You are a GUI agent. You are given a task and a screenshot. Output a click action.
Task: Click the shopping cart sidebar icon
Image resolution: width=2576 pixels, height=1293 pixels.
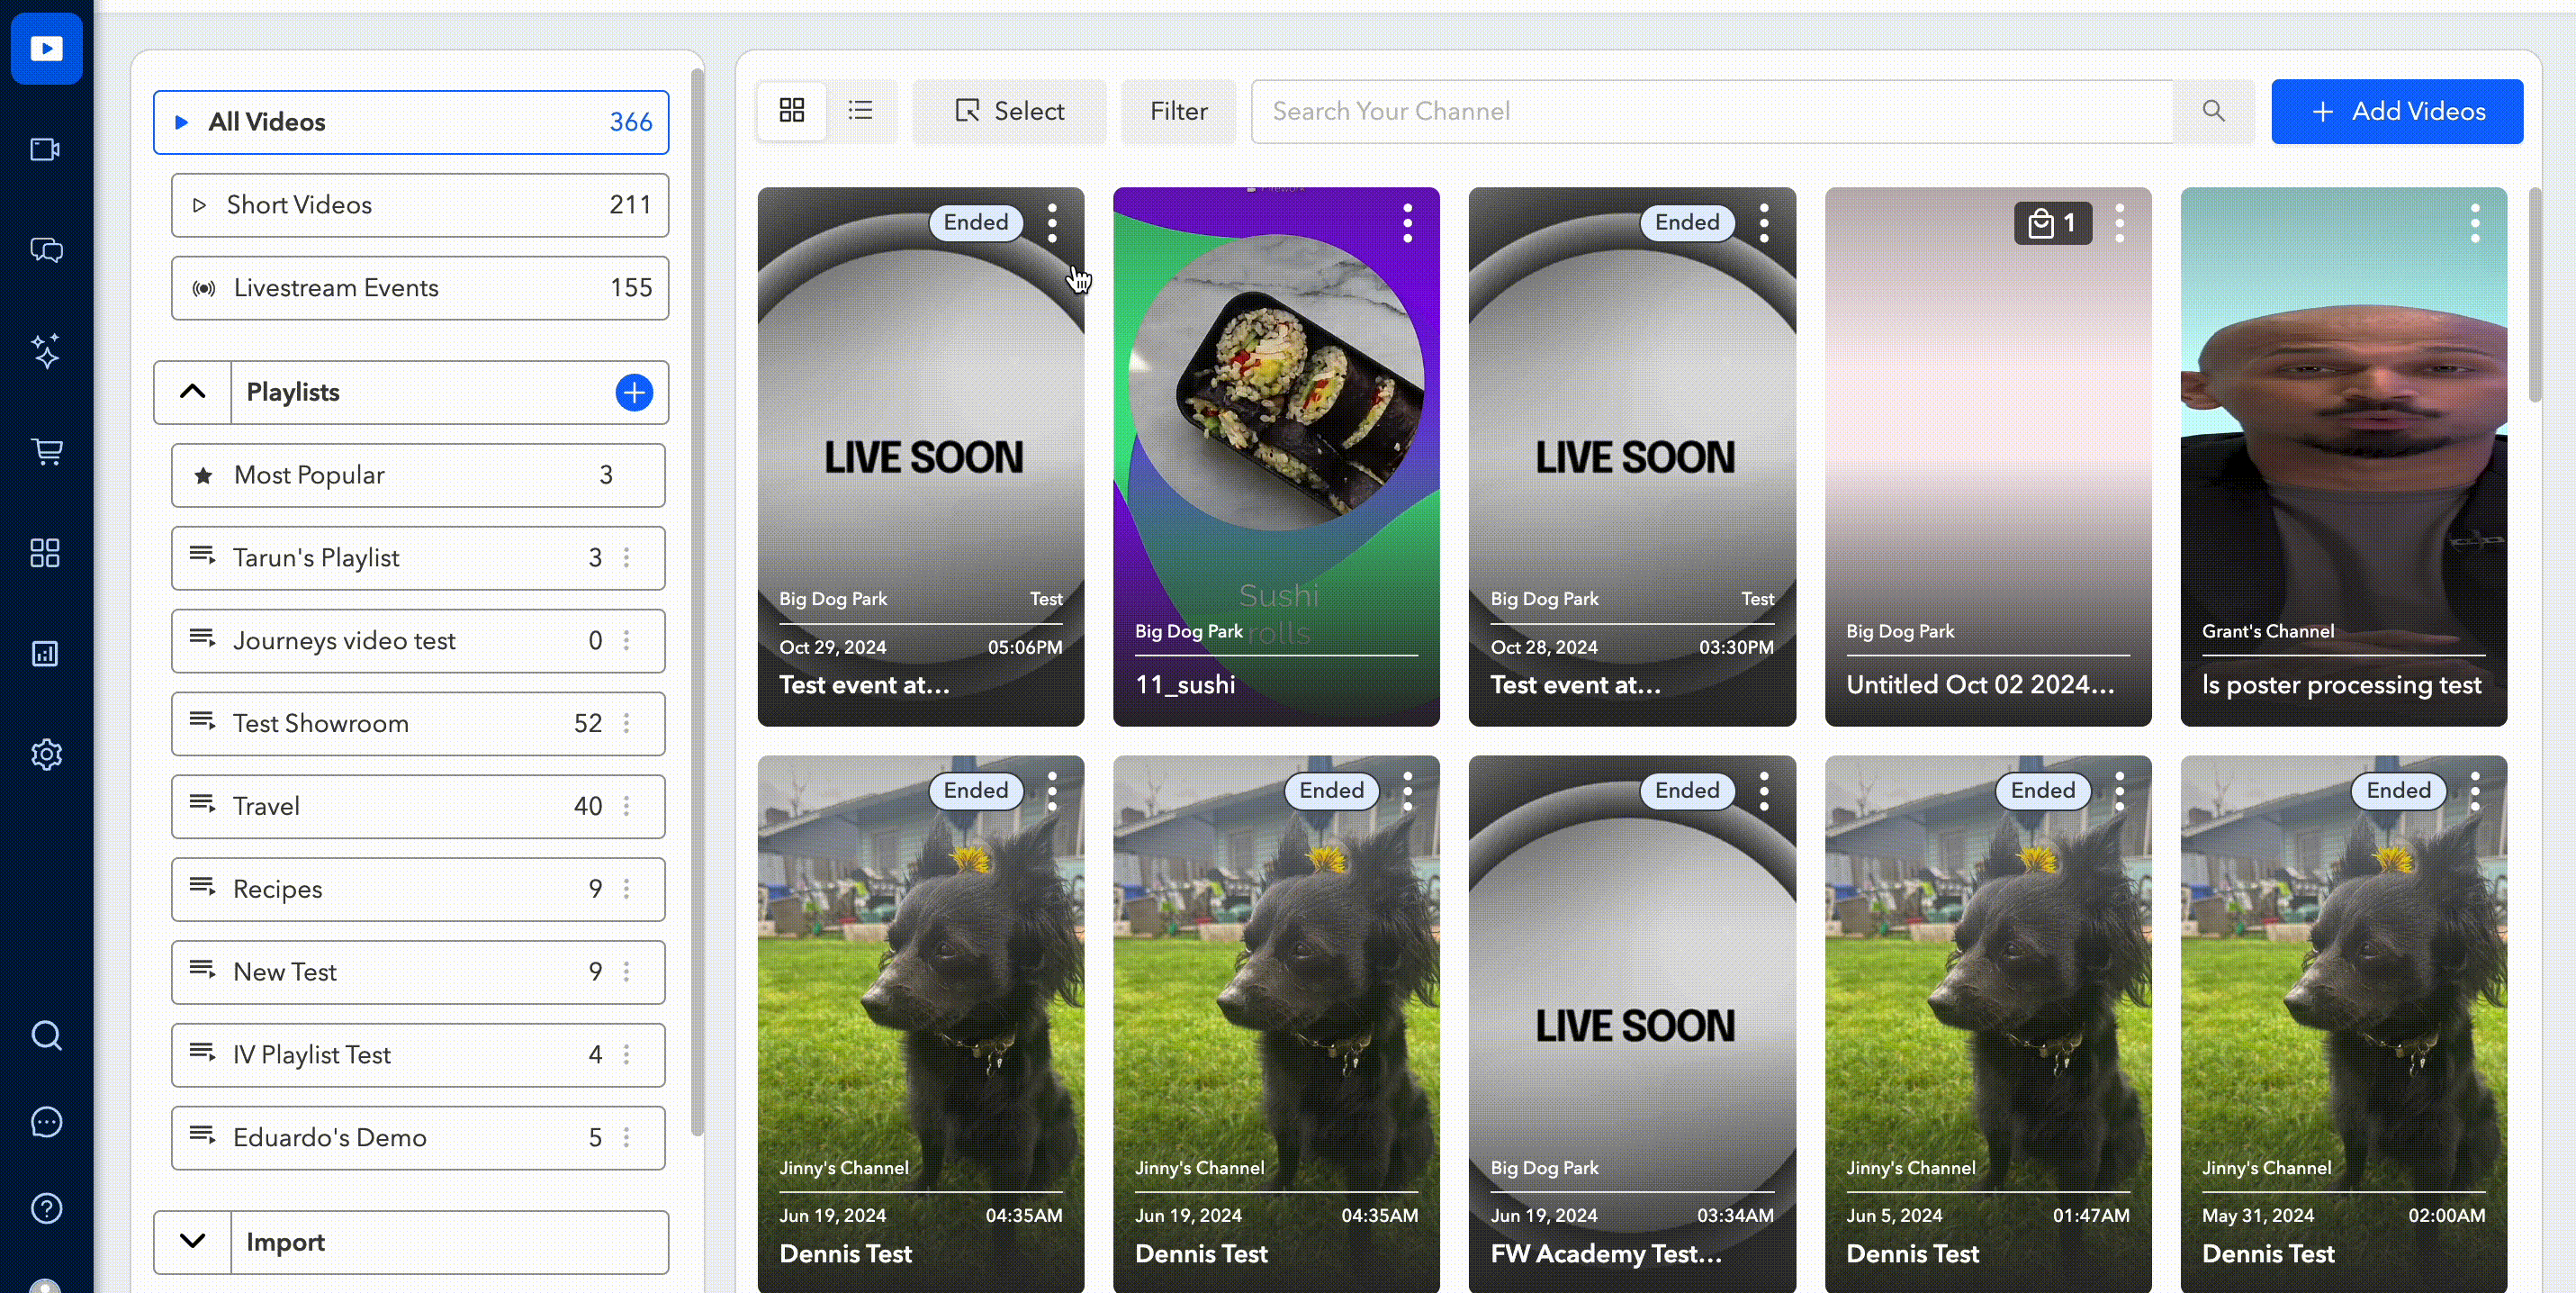point(46,452)
